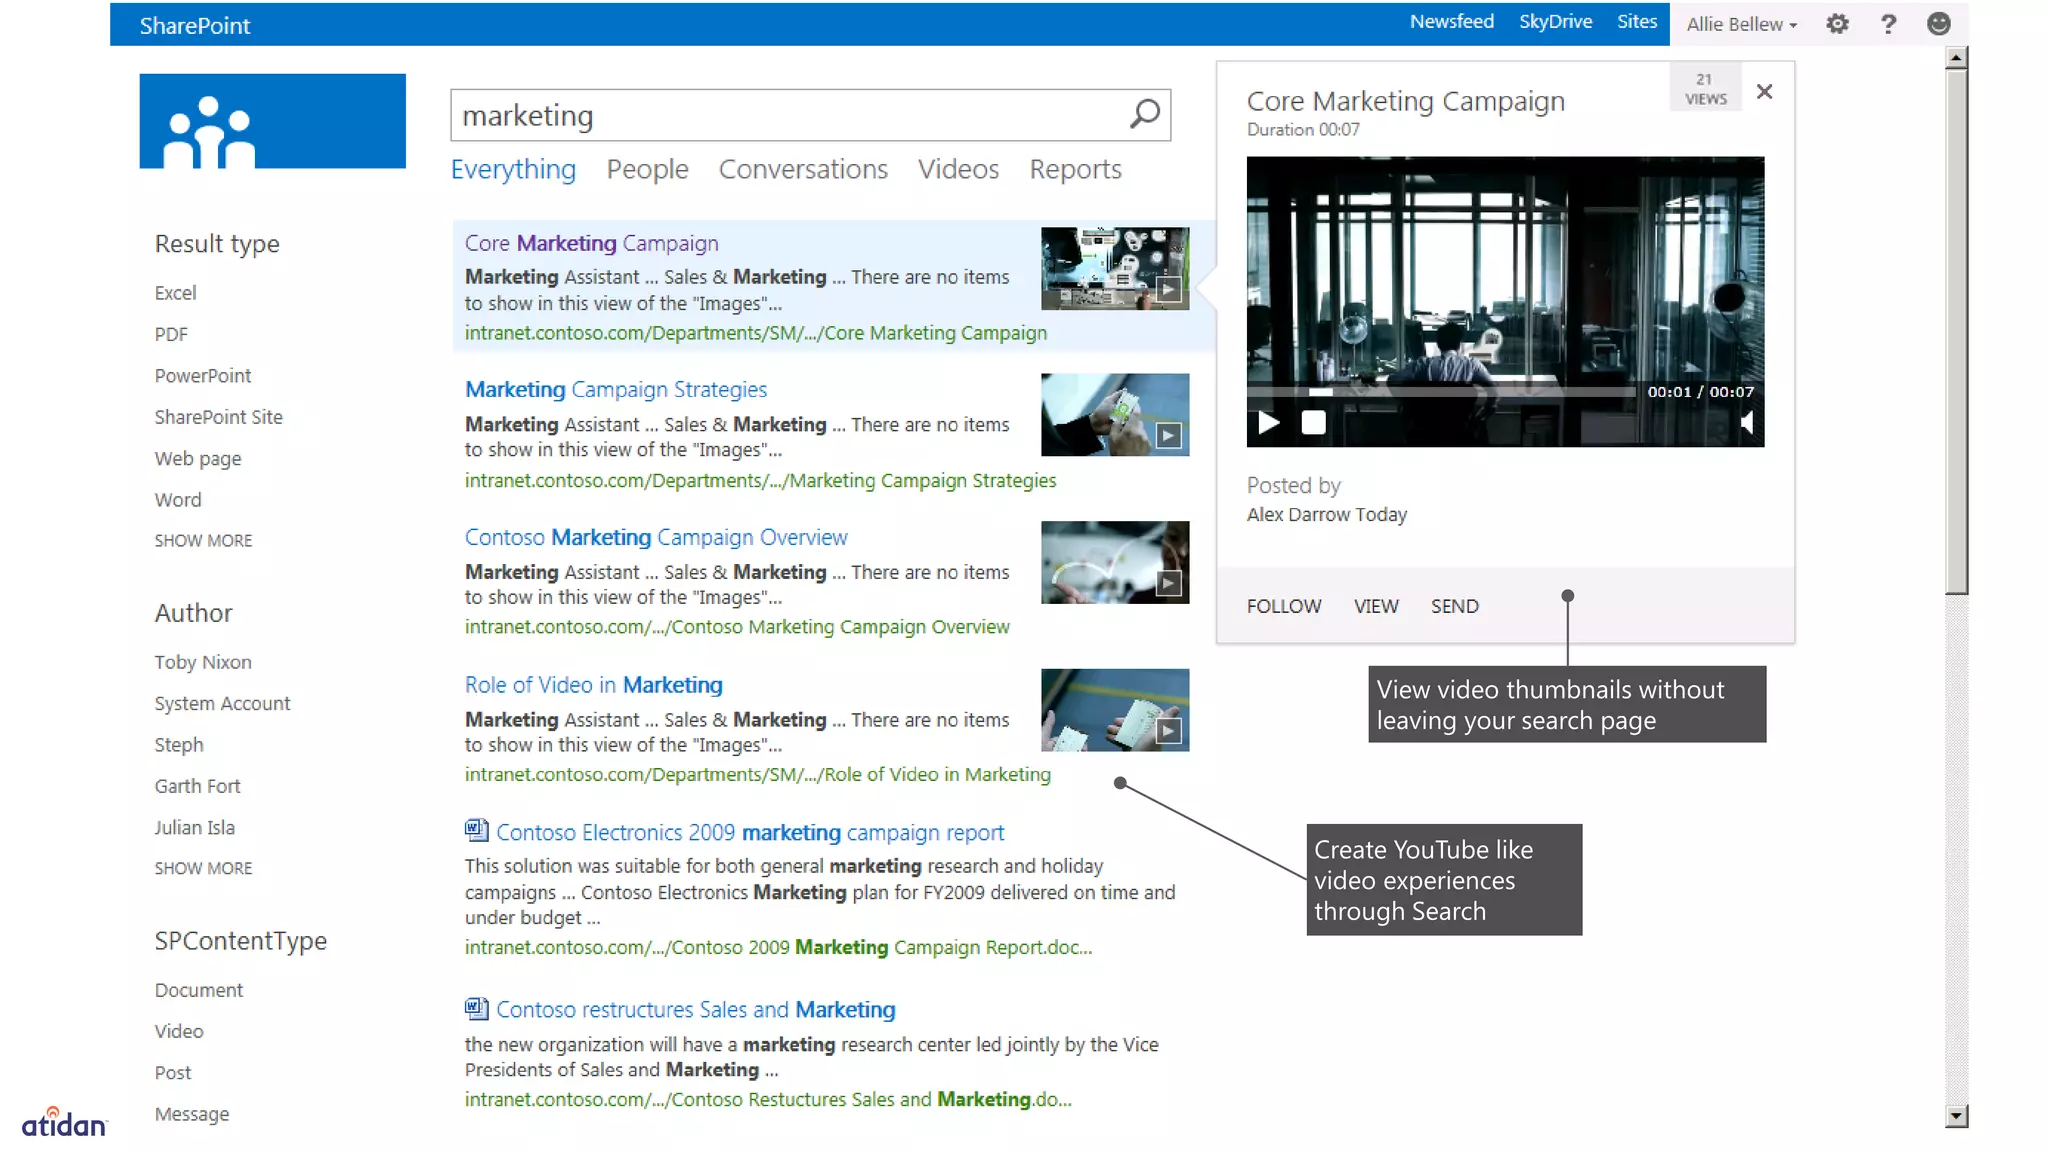Click the search magnifier icon
The height and width of the screenshot is (1152, 2048).
point(1144,114)
